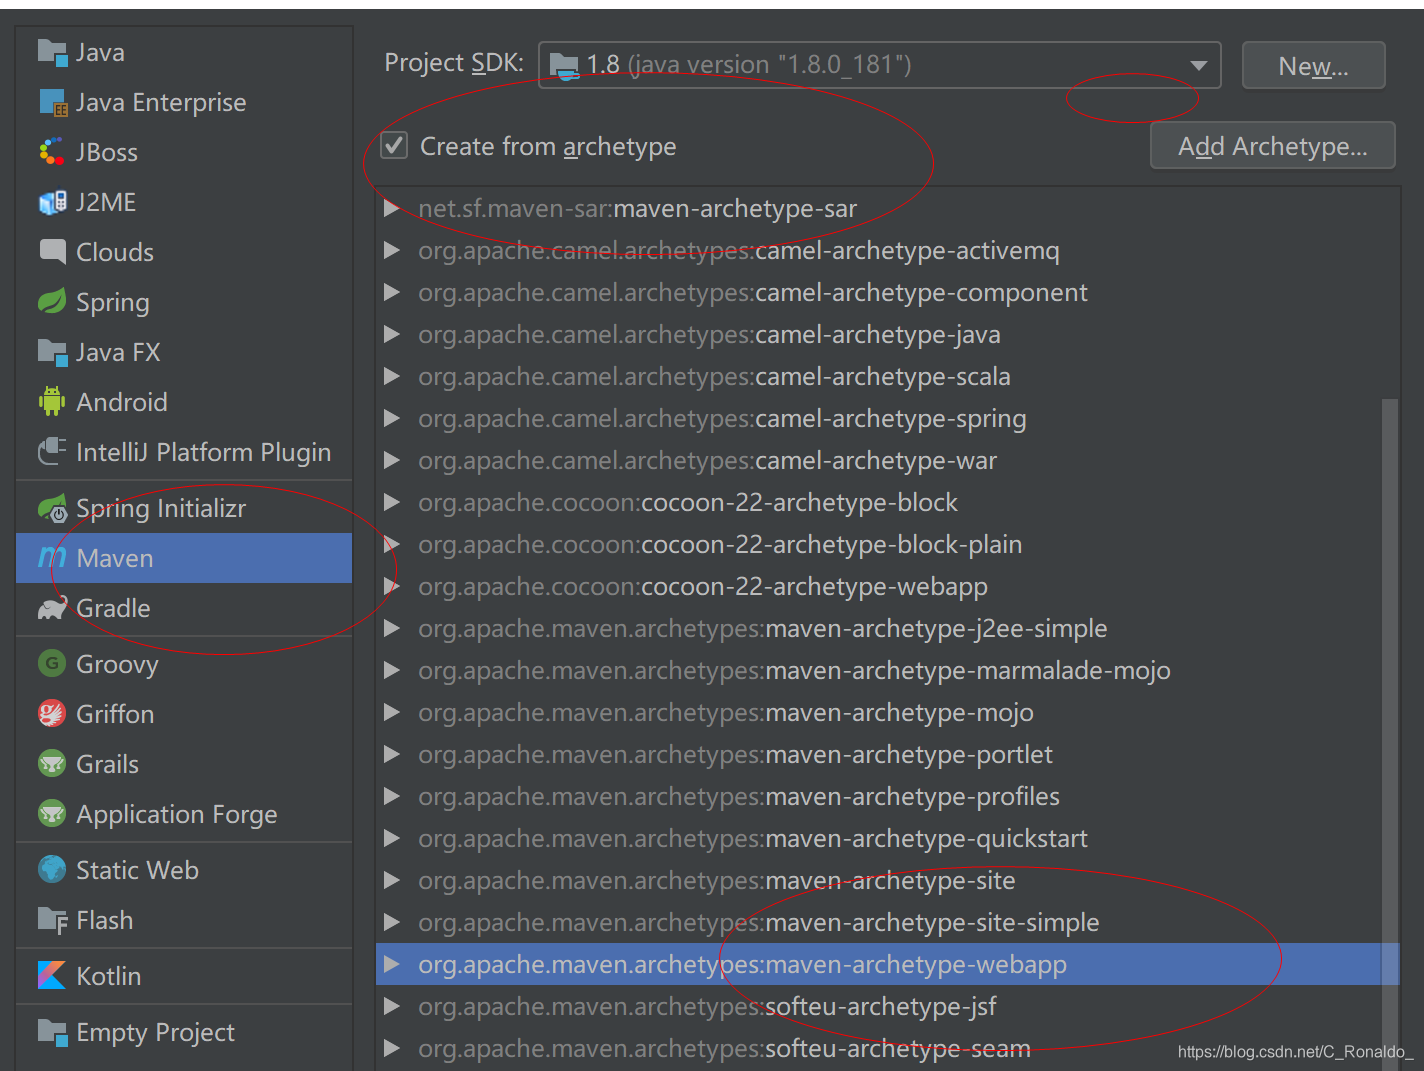Choose Empty Project label
This screenshot has height=1071, width=1424.
(x=156, y=1033)
